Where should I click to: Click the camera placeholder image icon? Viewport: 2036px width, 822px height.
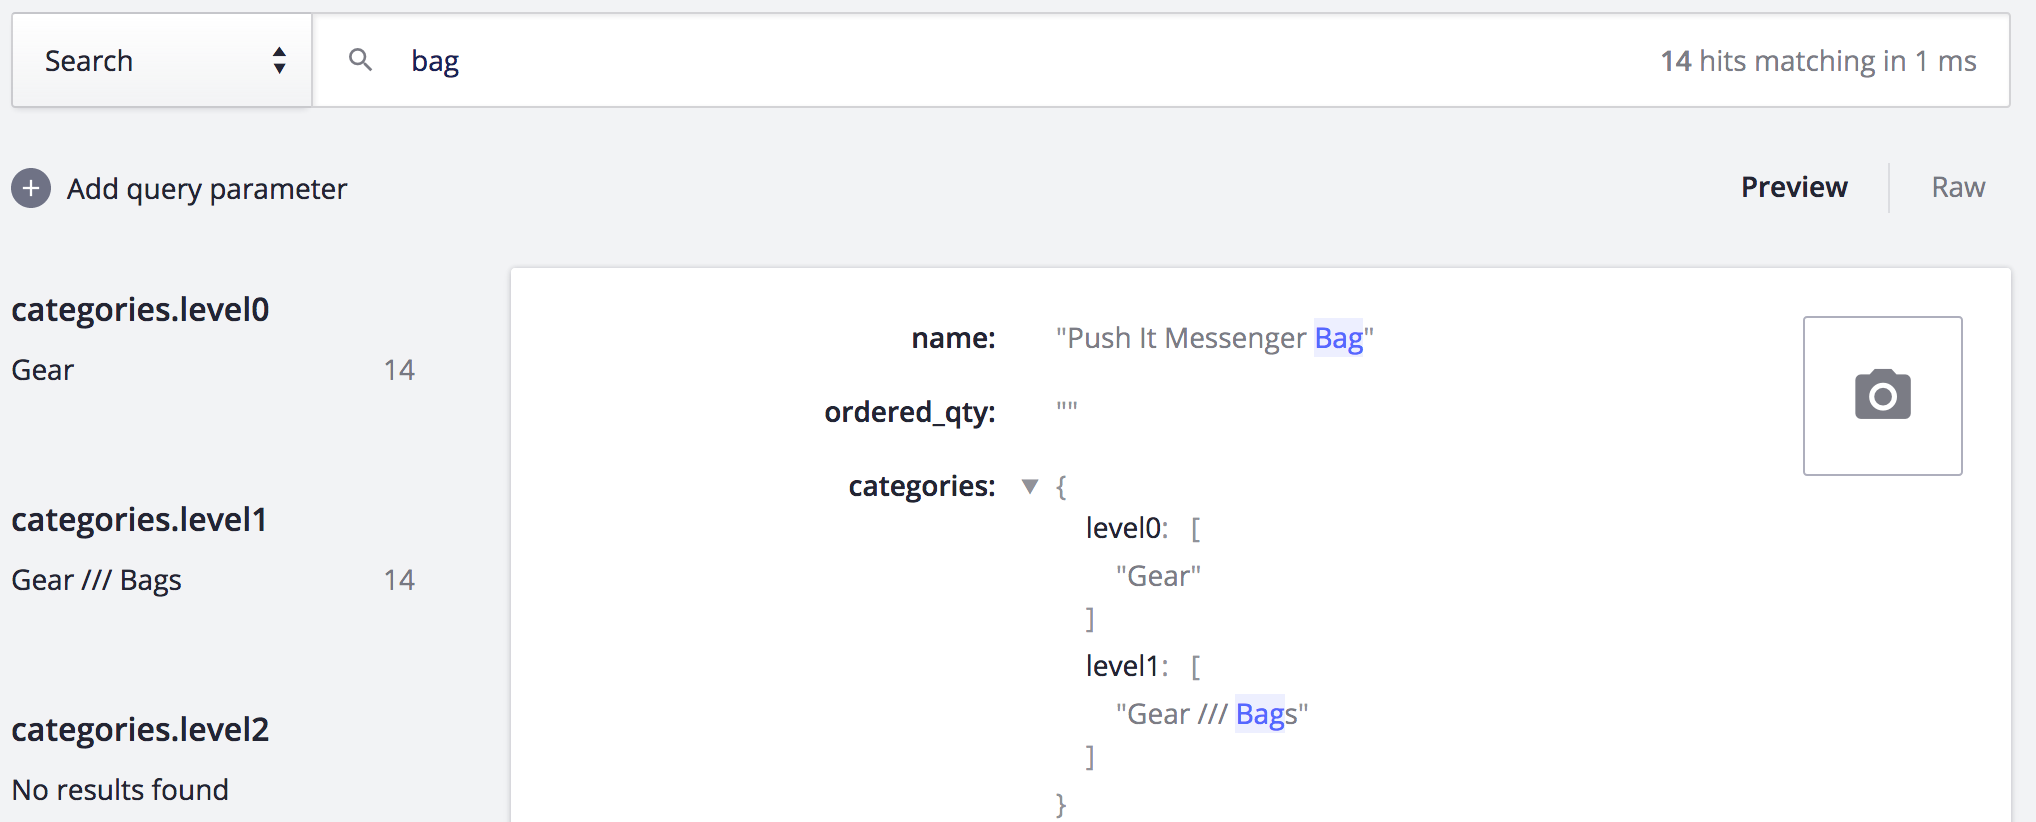pos(1882,395)
